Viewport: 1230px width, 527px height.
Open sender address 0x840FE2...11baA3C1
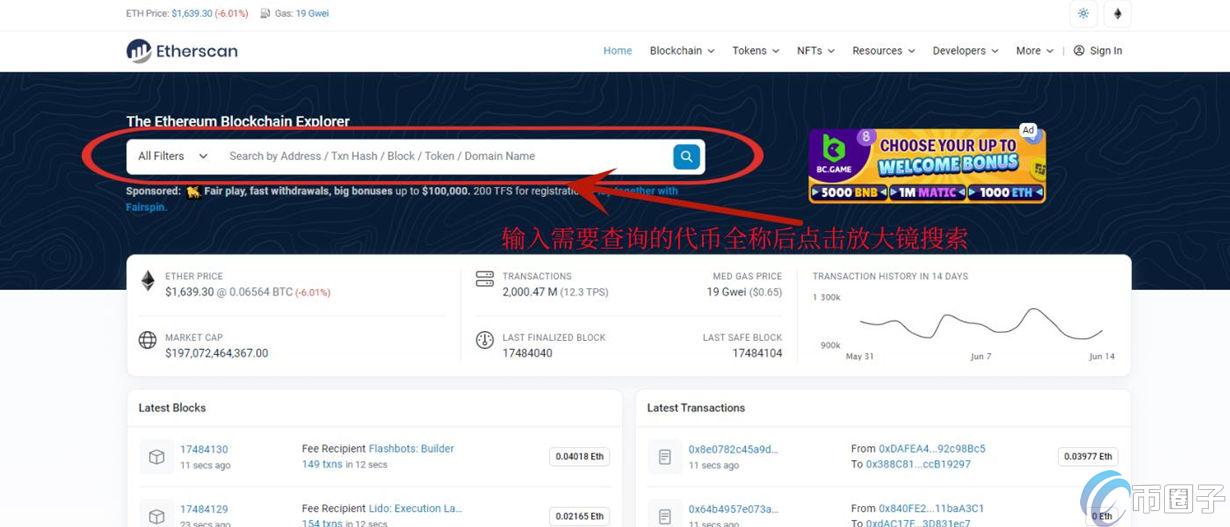click(931, 509)
